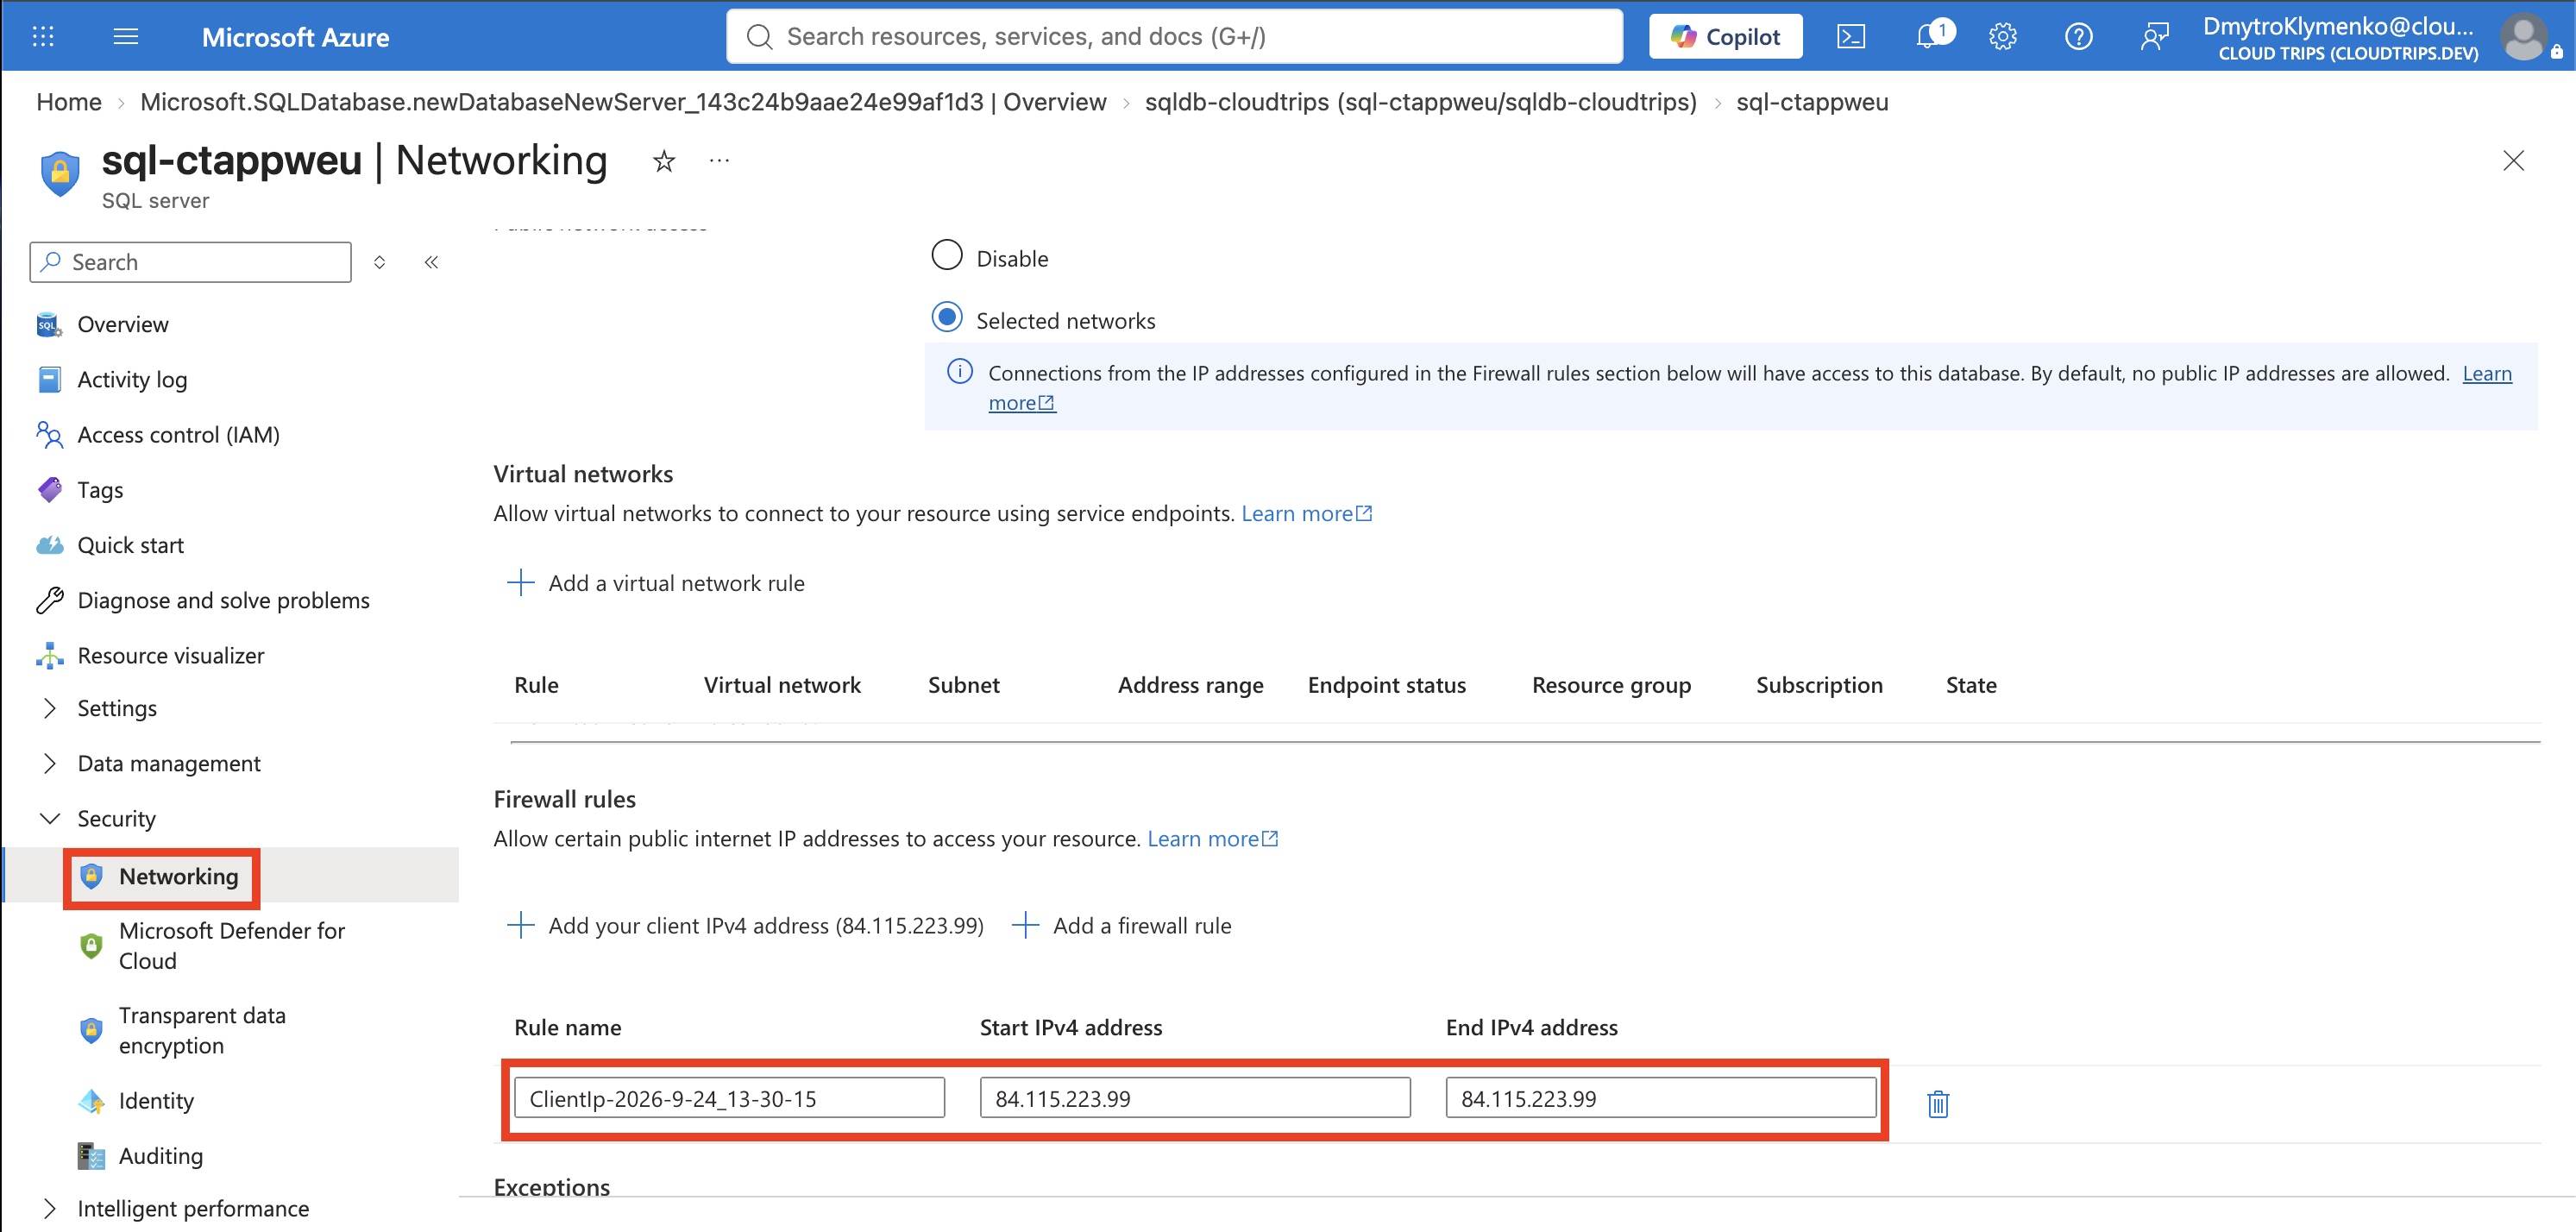The image size is (2576, 1232).
Task: Expand the Settings section
Action: tap(49, 708)
